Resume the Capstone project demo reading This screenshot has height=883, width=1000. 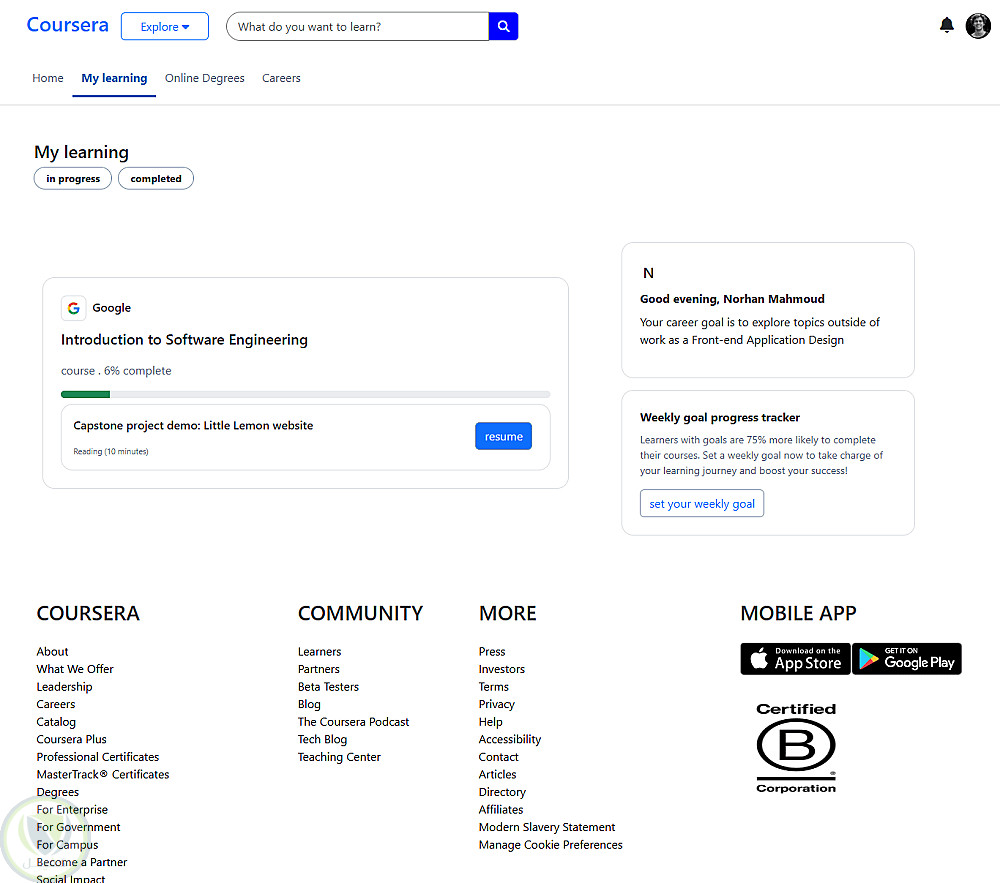point(503,436)
